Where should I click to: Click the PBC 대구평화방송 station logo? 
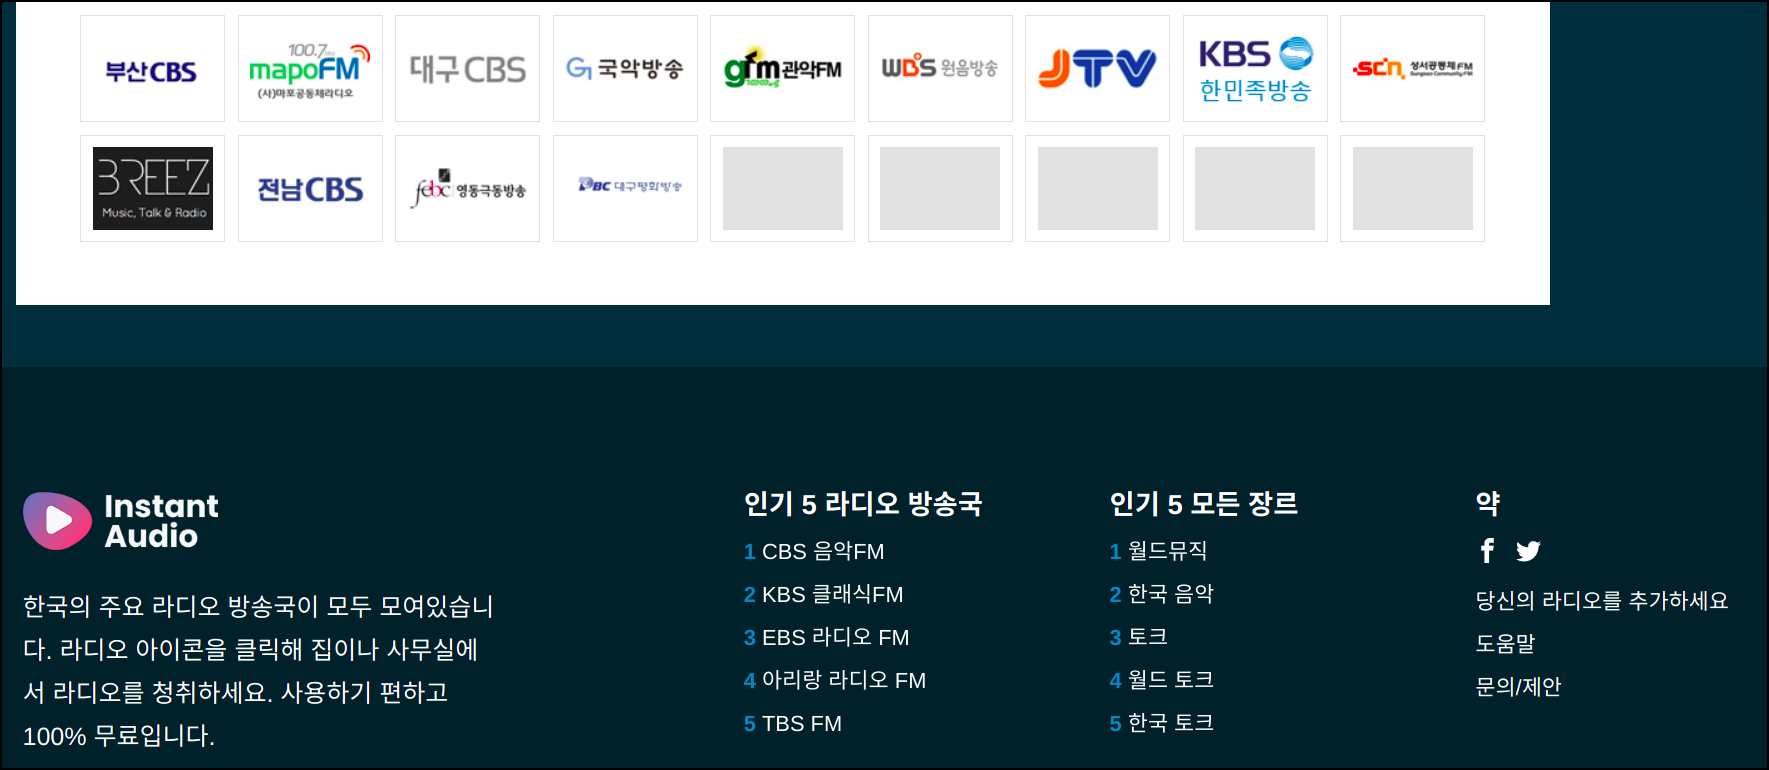pyautogui.click(x=625, y=188)
